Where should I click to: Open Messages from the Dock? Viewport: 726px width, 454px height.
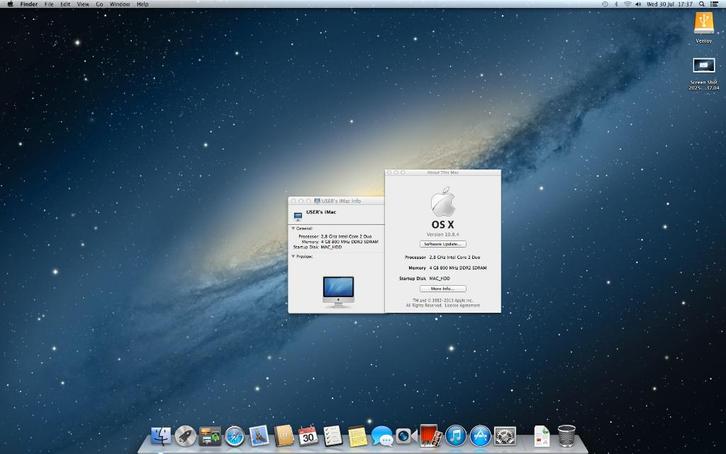coord(381,436)
